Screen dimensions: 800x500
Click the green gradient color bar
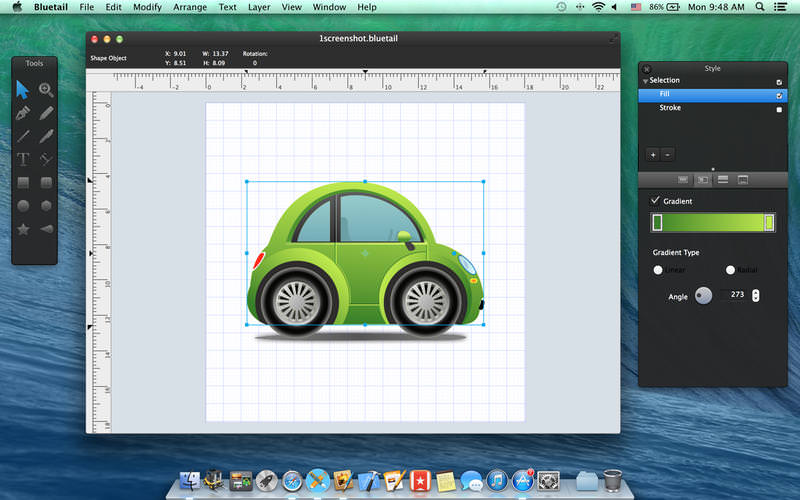point(713,222)
